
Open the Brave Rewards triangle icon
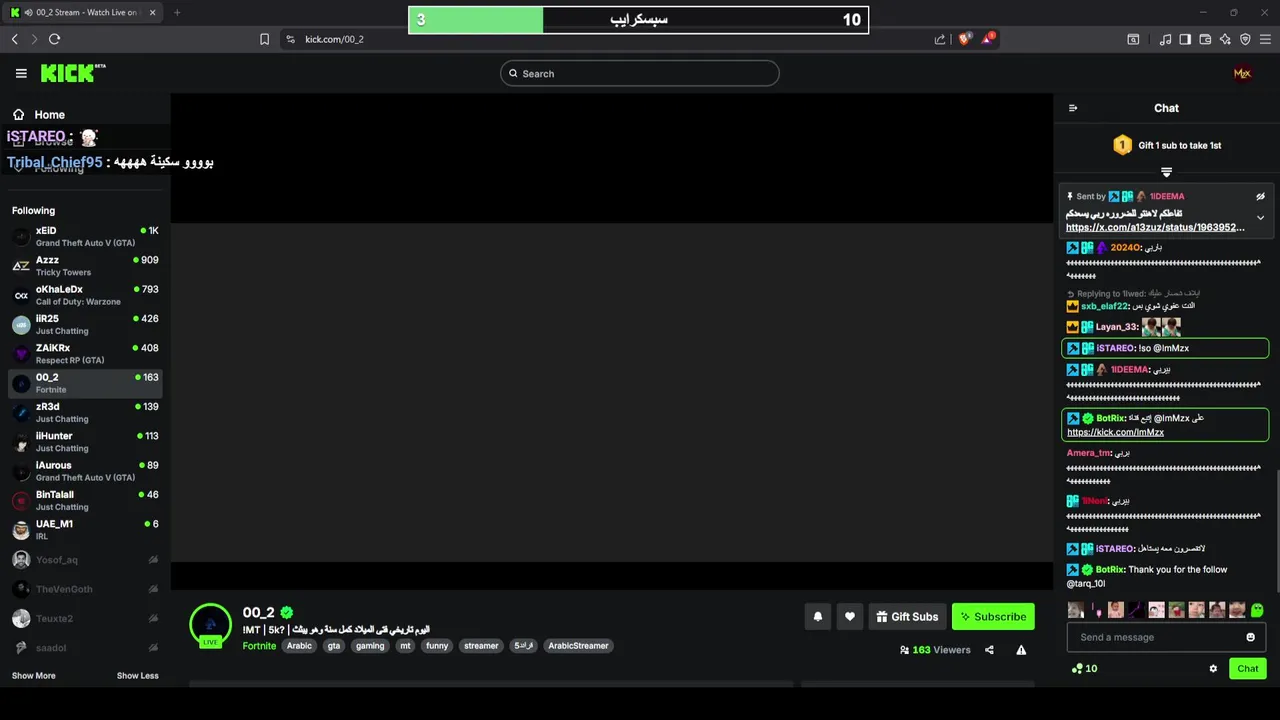point(989,38)
